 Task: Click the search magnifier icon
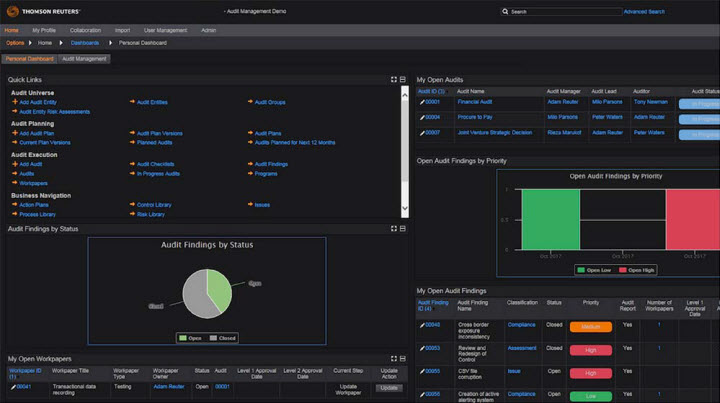[x=505, y=11]
